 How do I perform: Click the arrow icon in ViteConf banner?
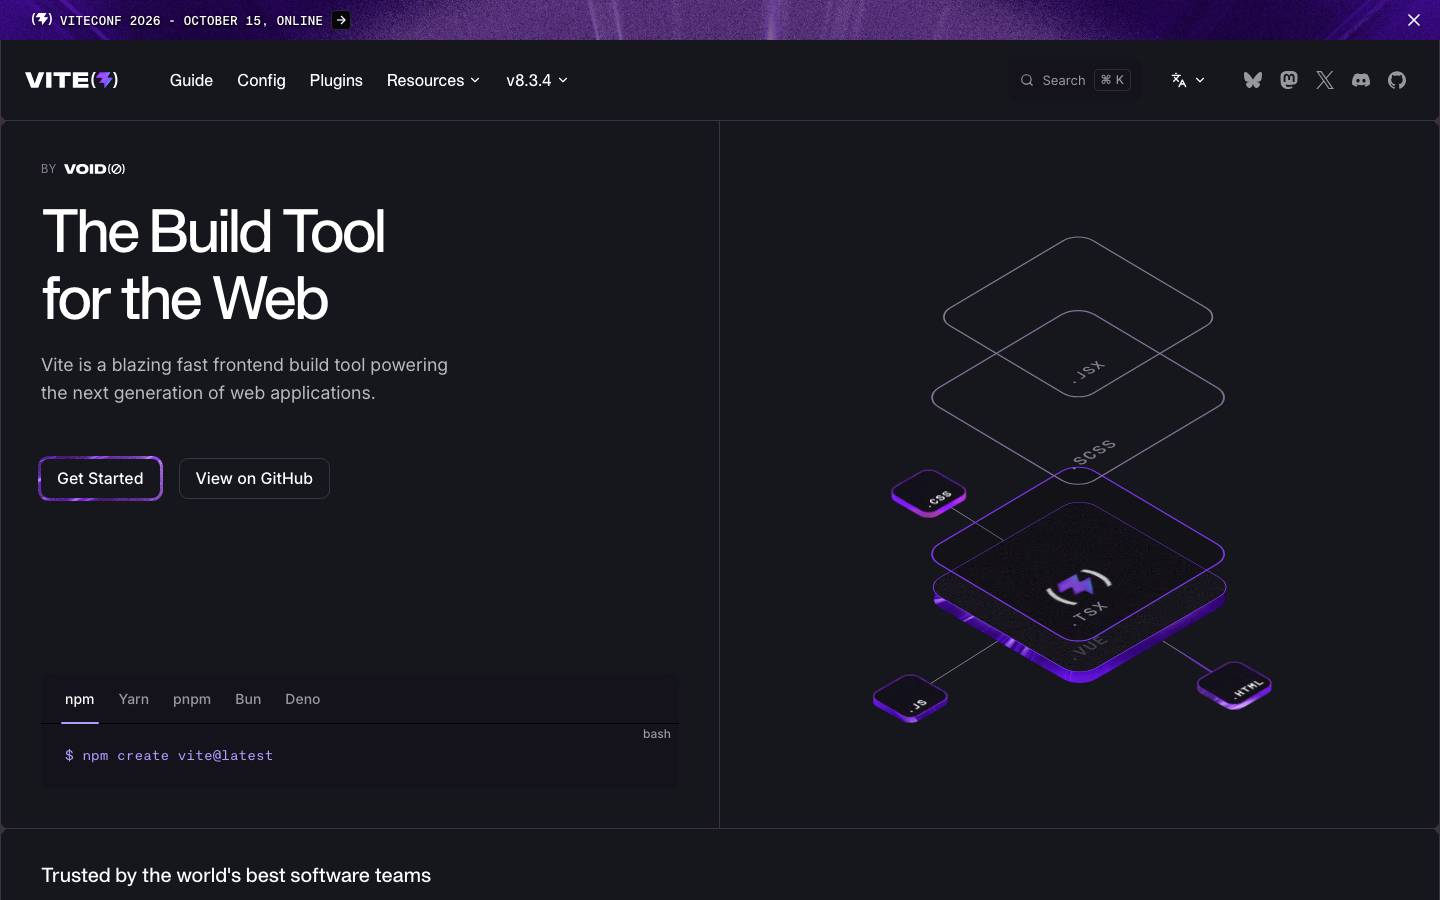[x=341, y=20]
